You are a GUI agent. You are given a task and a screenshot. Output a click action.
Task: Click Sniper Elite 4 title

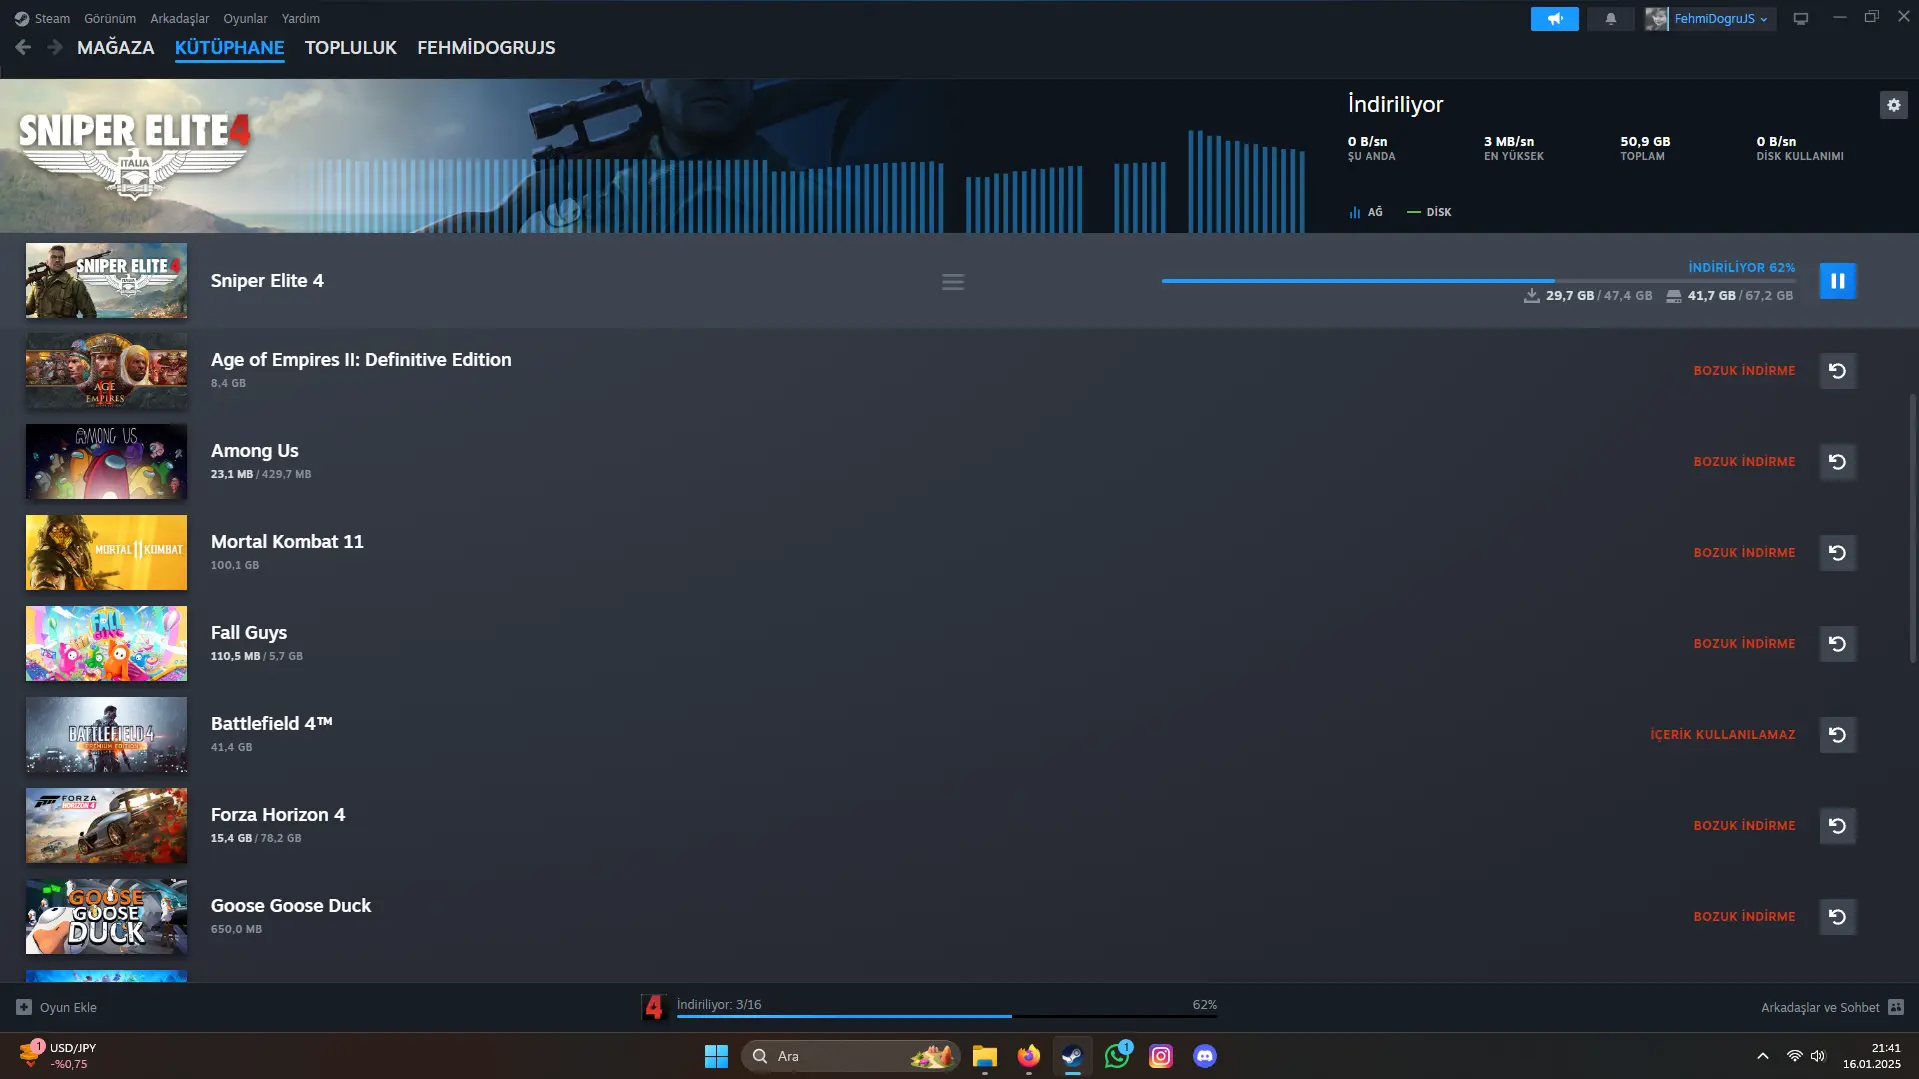(x=267, y=281)
